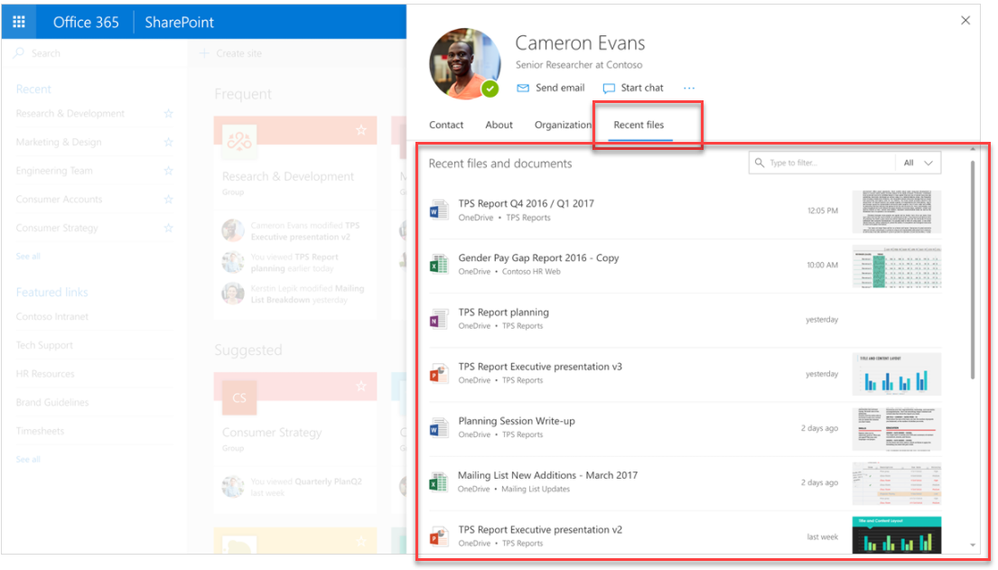Click Contoso HR Web location under Gender Pay Gap
The height and width of the screenshot is (570, 998).
pos(531,272)
